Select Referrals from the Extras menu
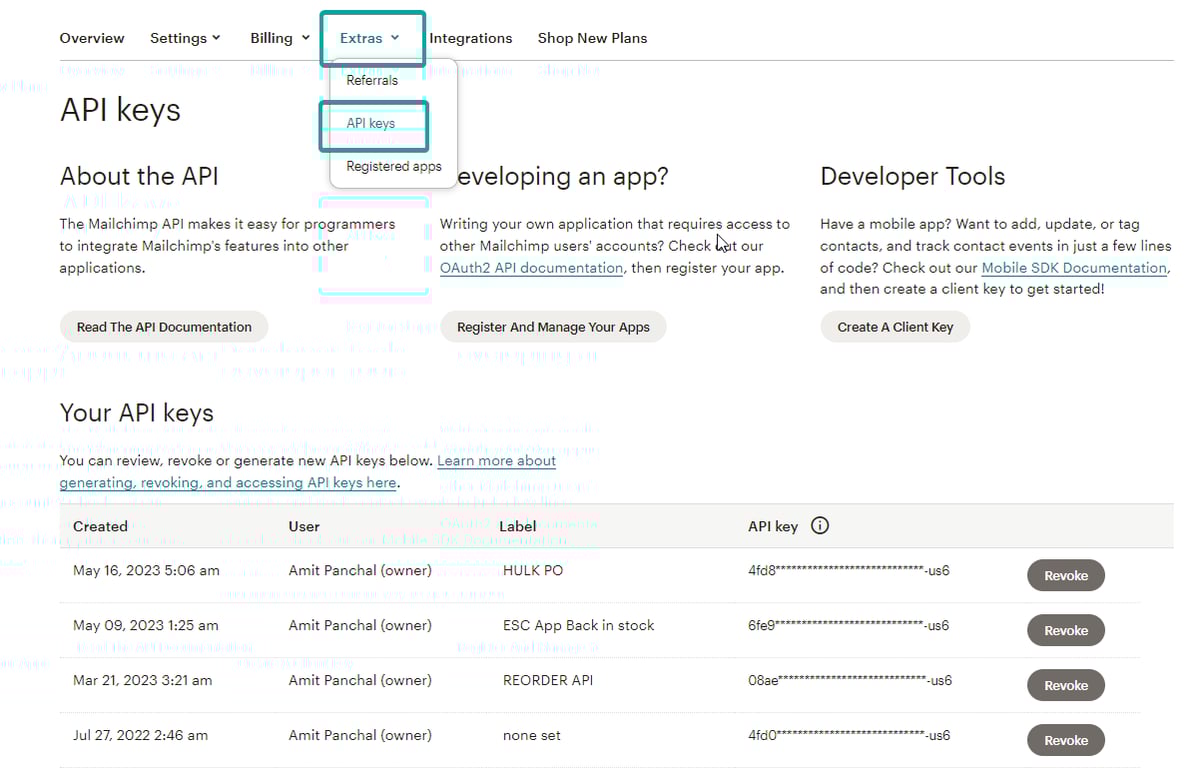 (x=372, y=80)
